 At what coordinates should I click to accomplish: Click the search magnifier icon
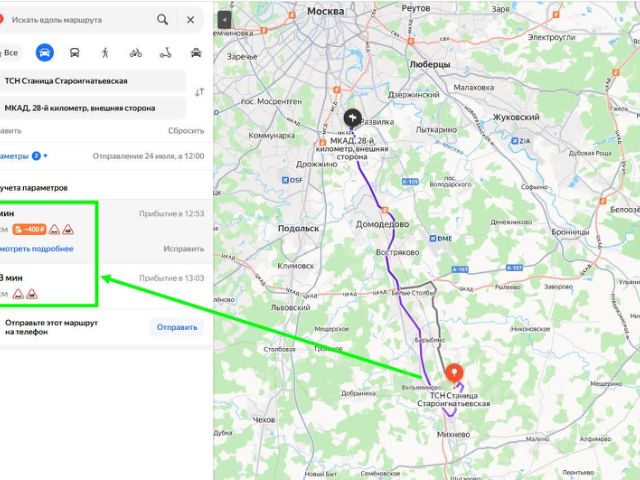pos(162,20)
